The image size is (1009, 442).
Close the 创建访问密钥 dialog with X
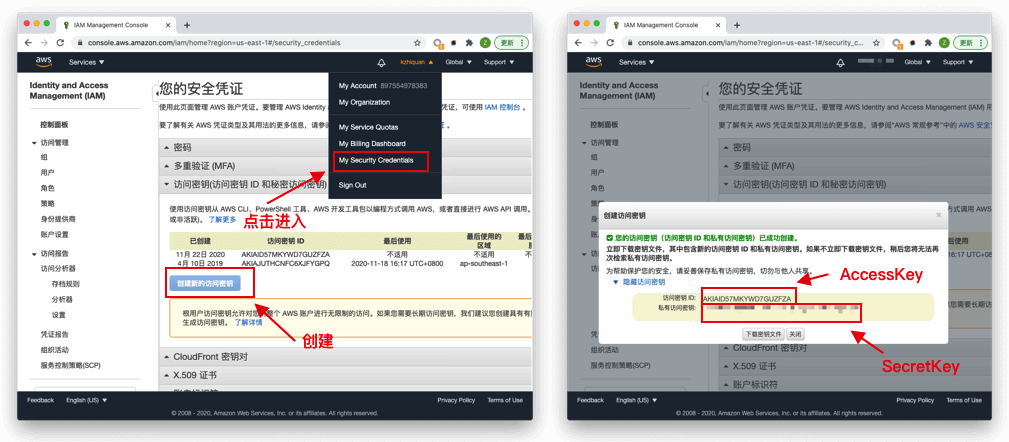[939, 214]
